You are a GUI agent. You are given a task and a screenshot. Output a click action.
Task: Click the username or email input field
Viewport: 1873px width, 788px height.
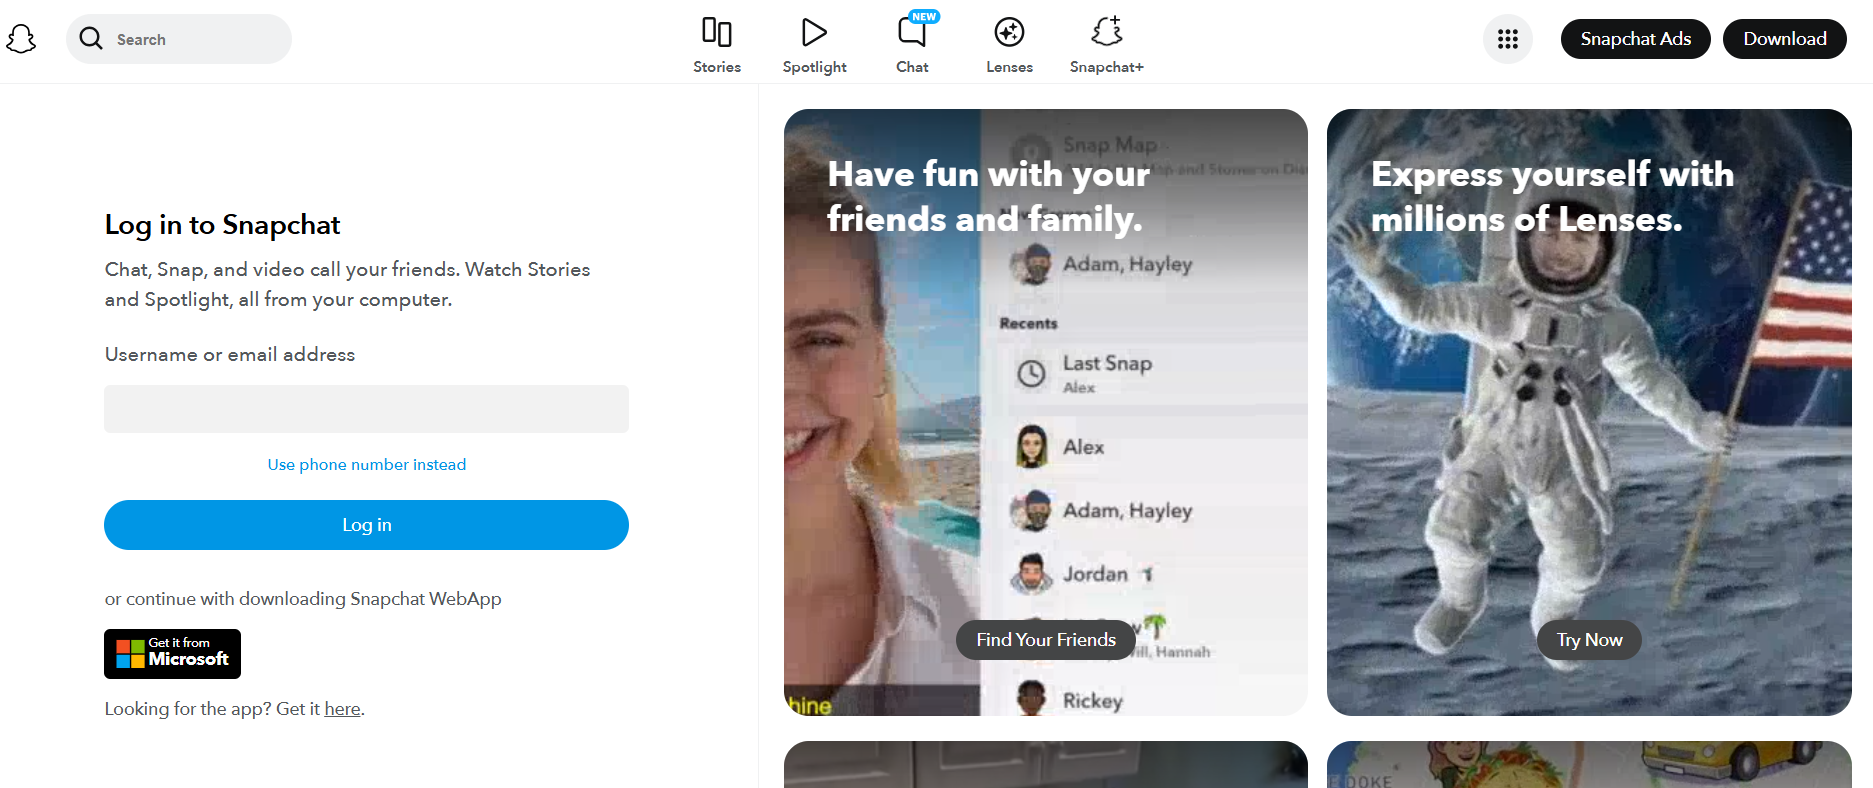pyautogui.click(x=366, y=409)
